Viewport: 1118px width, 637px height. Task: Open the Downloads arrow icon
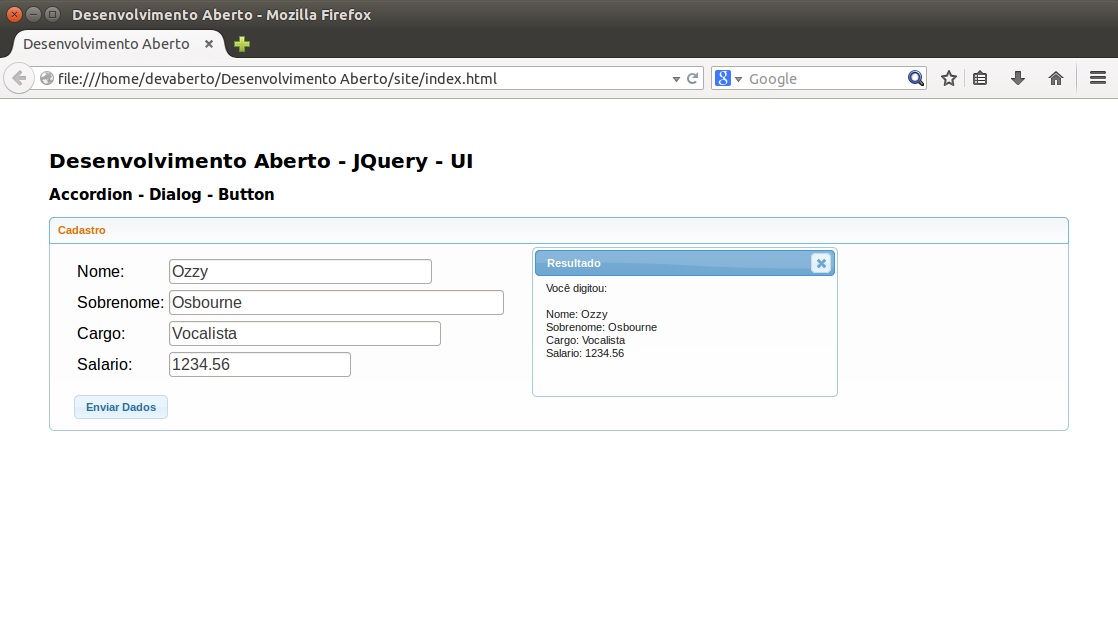point(1018,78)
